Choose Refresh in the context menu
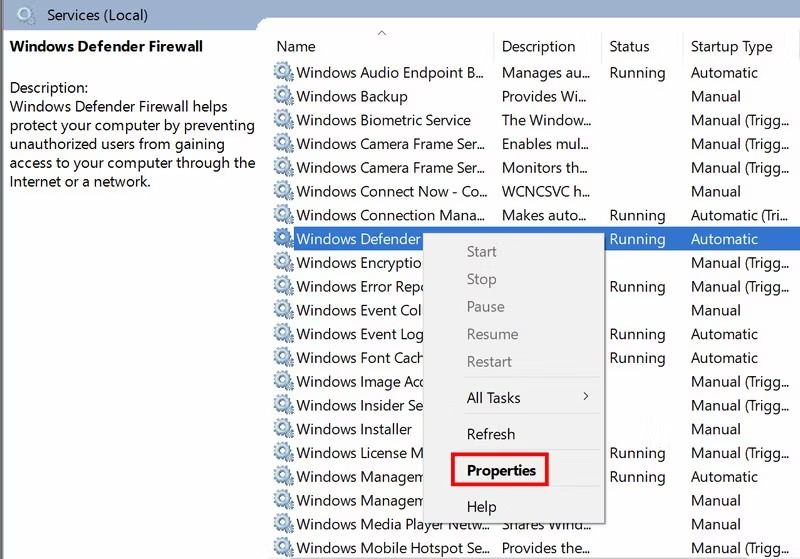This screenshot has width=800, height=559. click(x=491, y=434)
